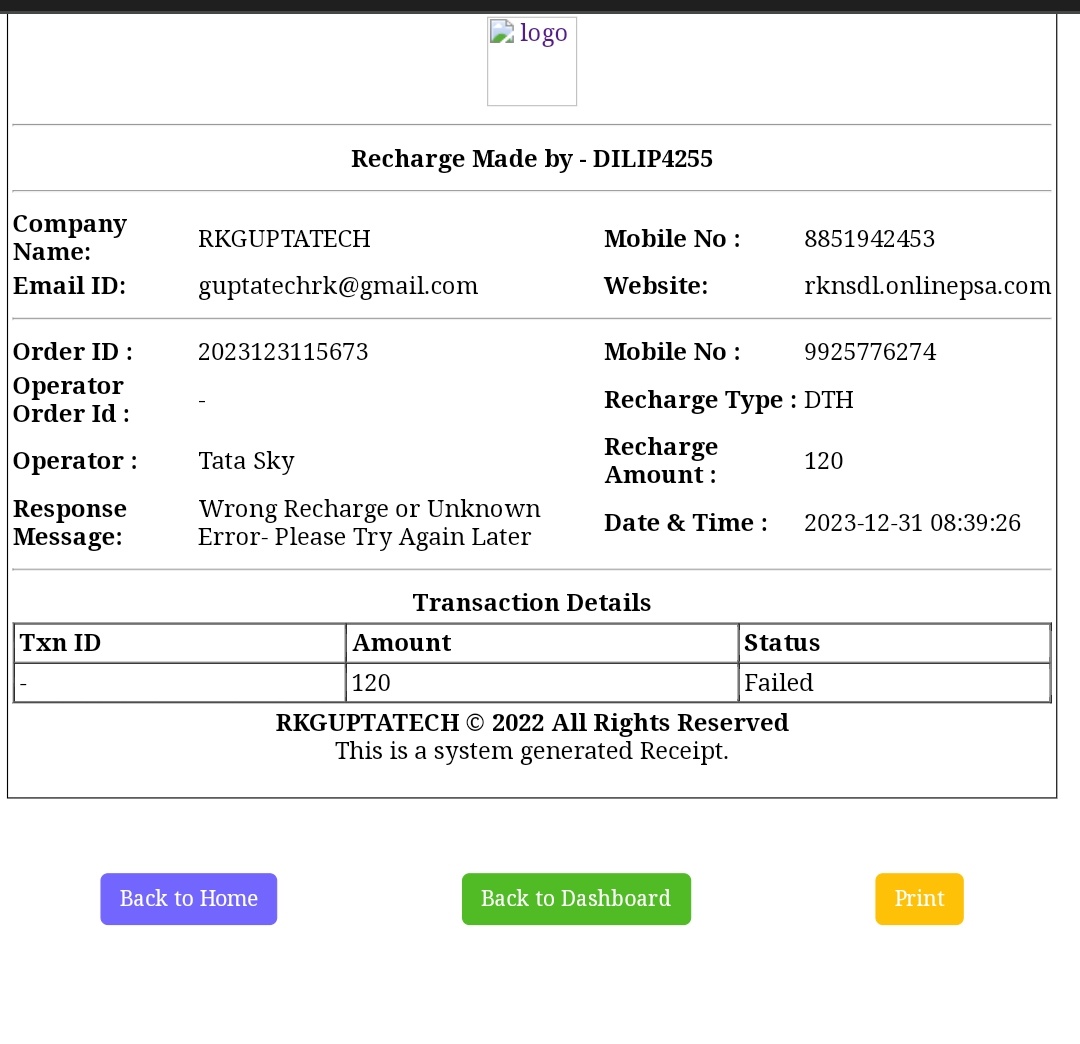This screenshot has width=1080, height=1044.
Task: Select the customer mobile number 9925776274
Action: [x=870, y=352]
